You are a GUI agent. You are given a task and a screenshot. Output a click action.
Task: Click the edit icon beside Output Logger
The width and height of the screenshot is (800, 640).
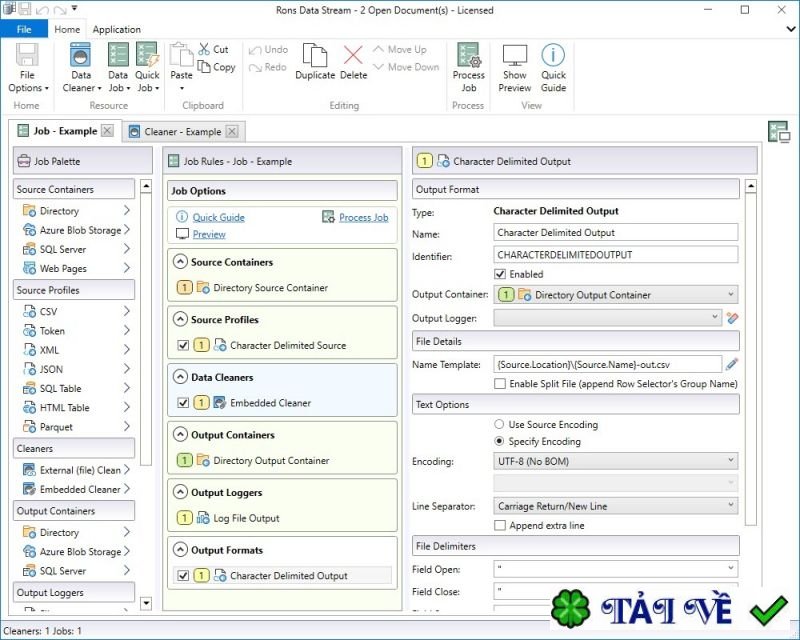[732, 318]
